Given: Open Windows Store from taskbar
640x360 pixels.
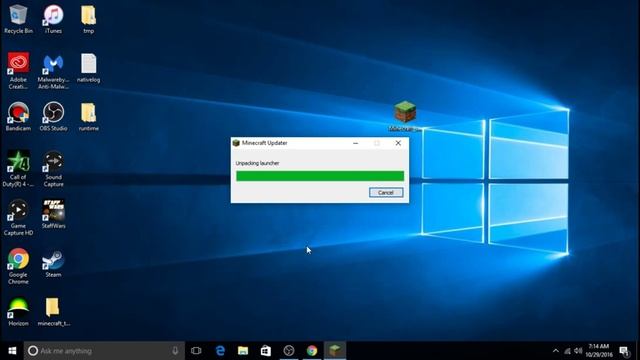Looking at the screenshot, I should [x=266, y=351].
